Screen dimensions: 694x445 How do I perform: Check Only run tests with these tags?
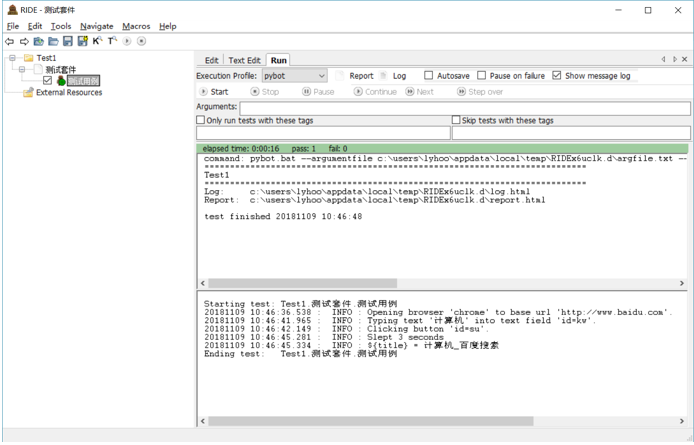(200, 120)
